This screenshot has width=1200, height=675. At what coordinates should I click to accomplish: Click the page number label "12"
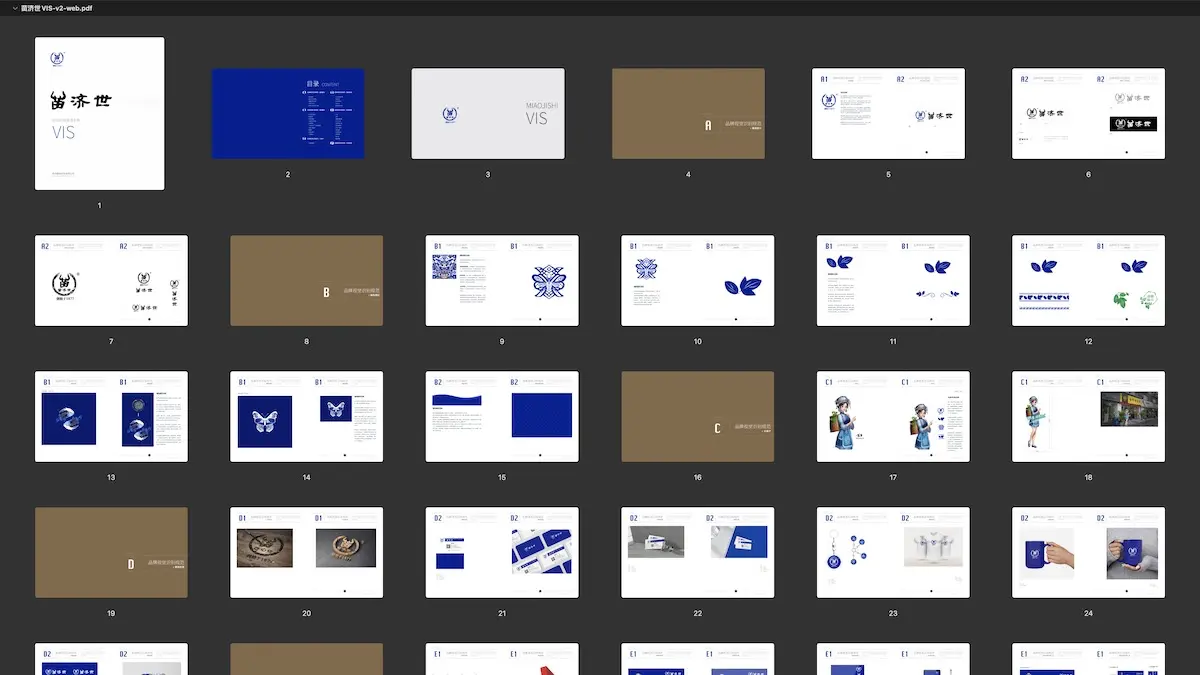coord(1088,341)
